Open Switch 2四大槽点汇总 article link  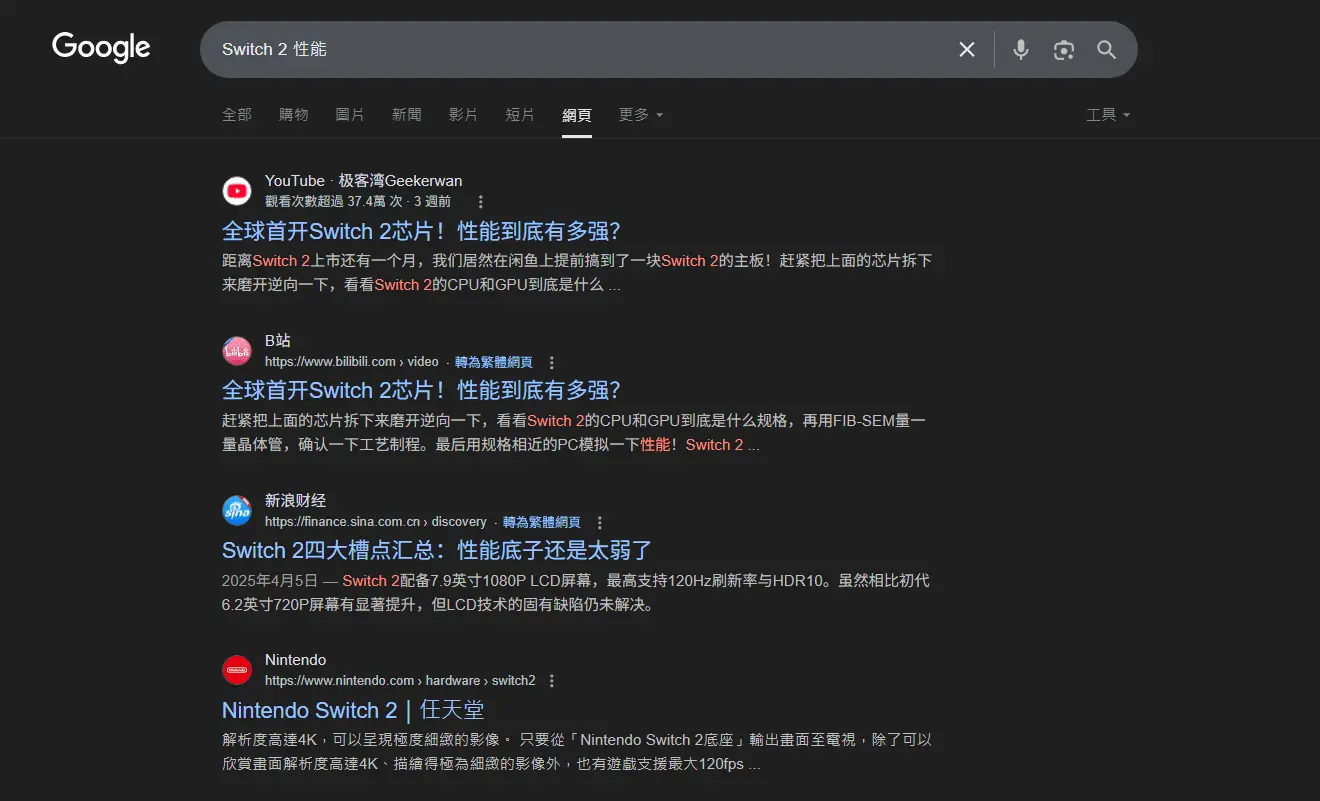tap(436, 550)
